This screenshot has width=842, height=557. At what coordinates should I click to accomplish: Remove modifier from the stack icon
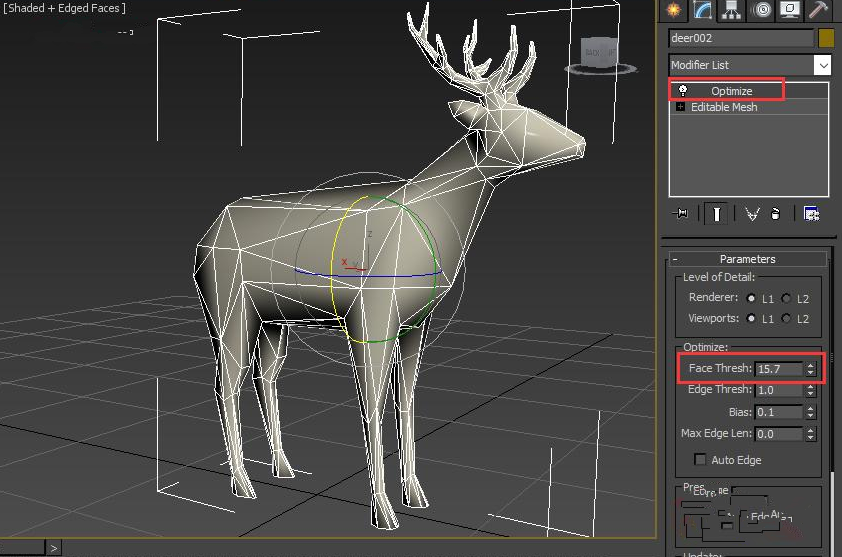click(775, 214)
